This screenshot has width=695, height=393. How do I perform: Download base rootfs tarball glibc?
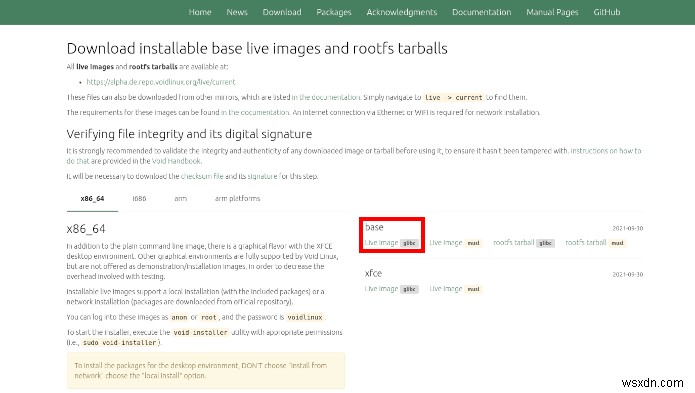click(524, 243)
